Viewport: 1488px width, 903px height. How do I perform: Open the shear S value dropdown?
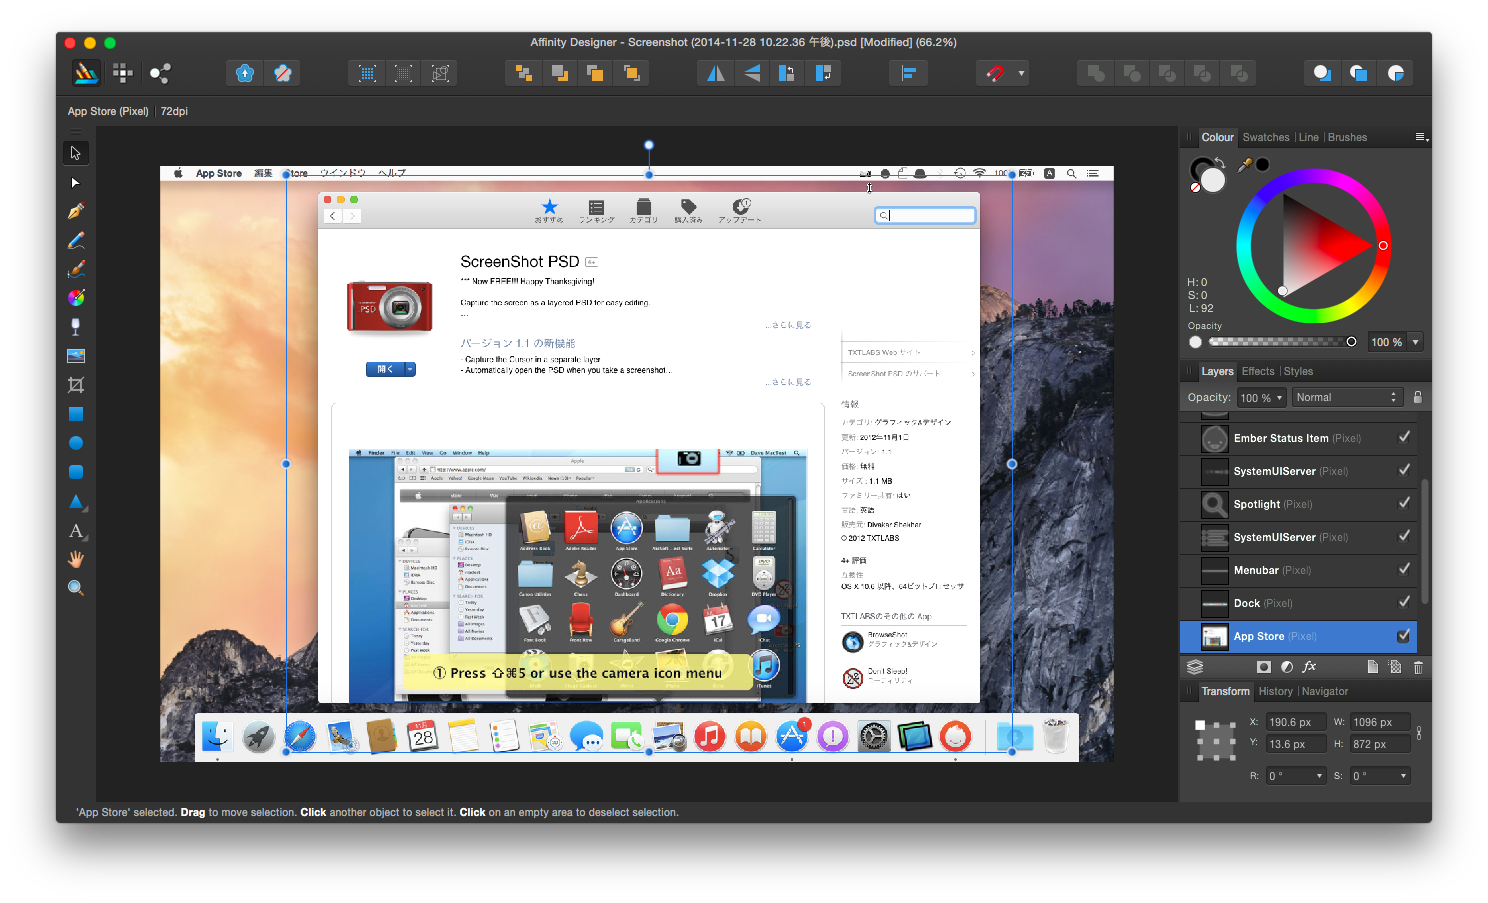point(1403,776)
